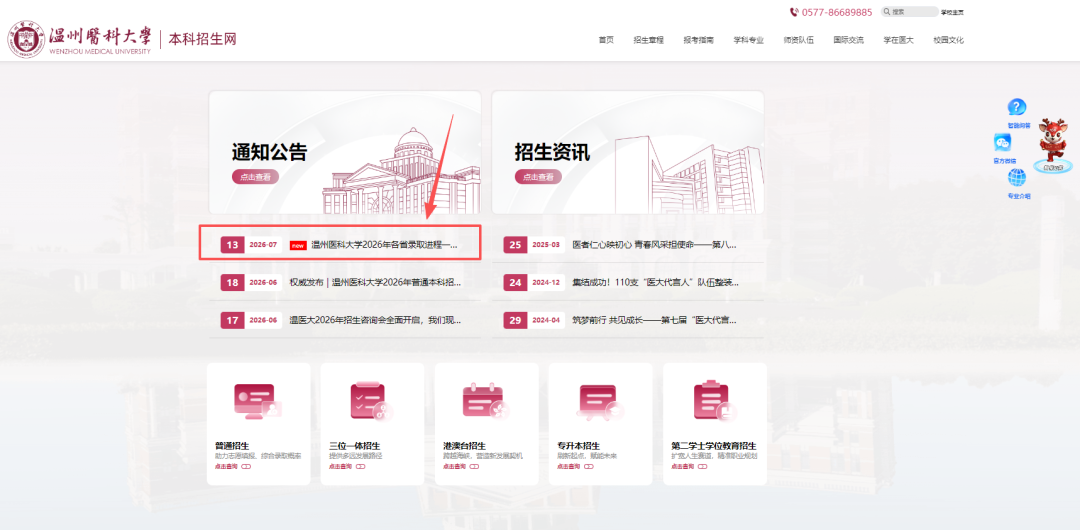Click the 三位一体招生 card title
This screenshot has width=1080, height=530.
355,446
